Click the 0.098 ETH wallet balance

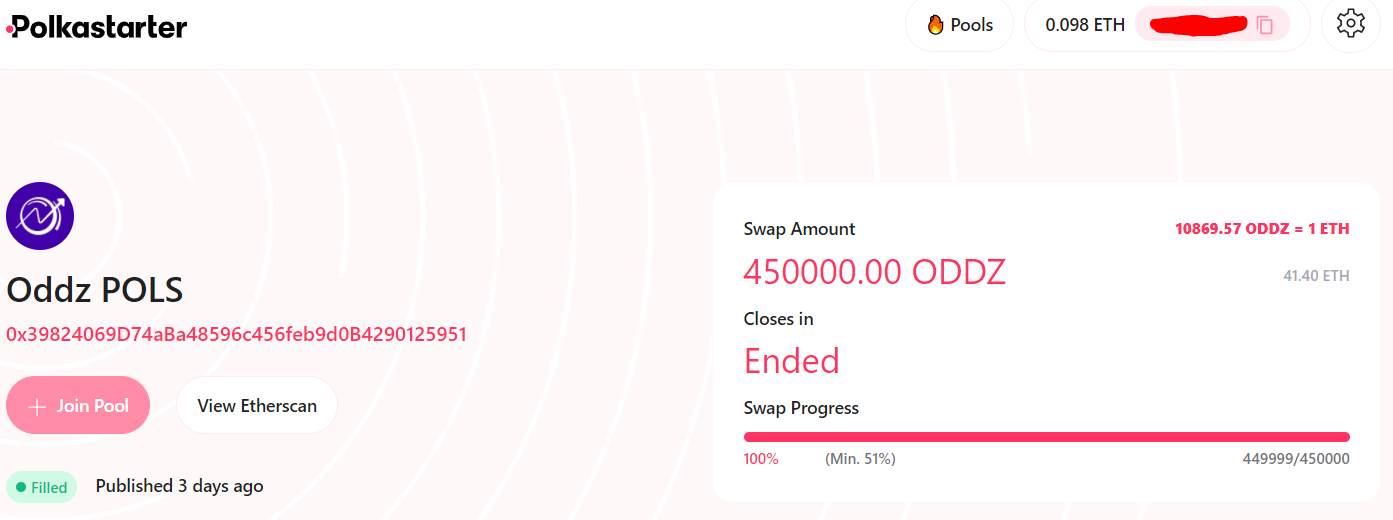[x=1085, y=25]
